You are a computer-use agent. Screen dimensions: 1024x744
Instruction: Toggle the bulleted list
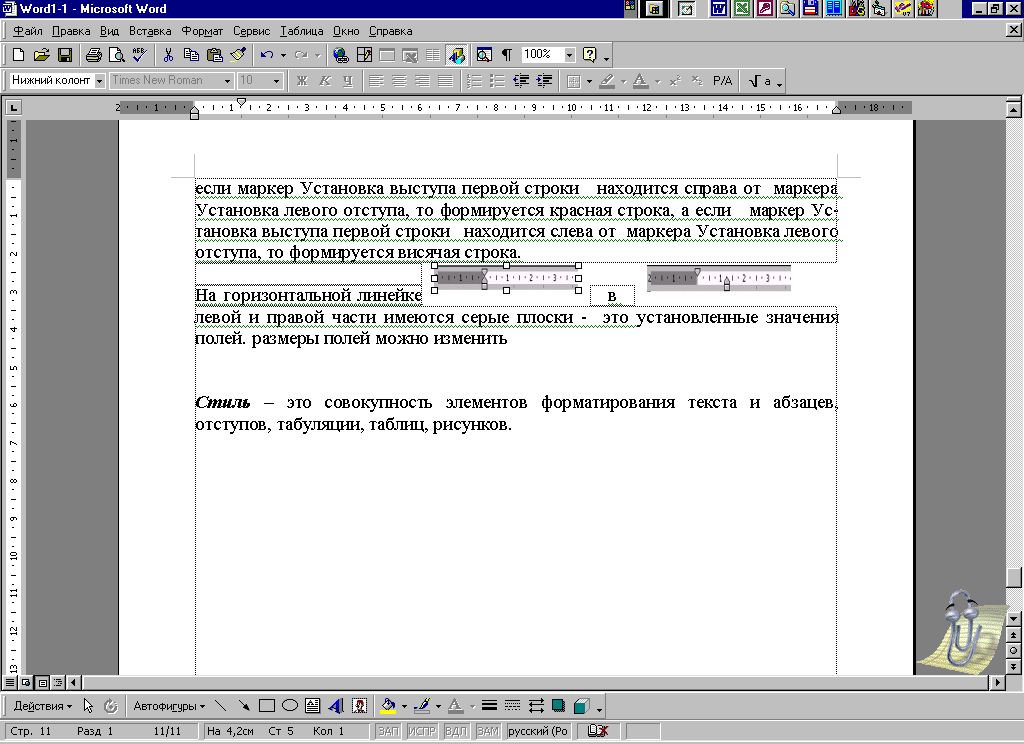click(x=498, y=81)
